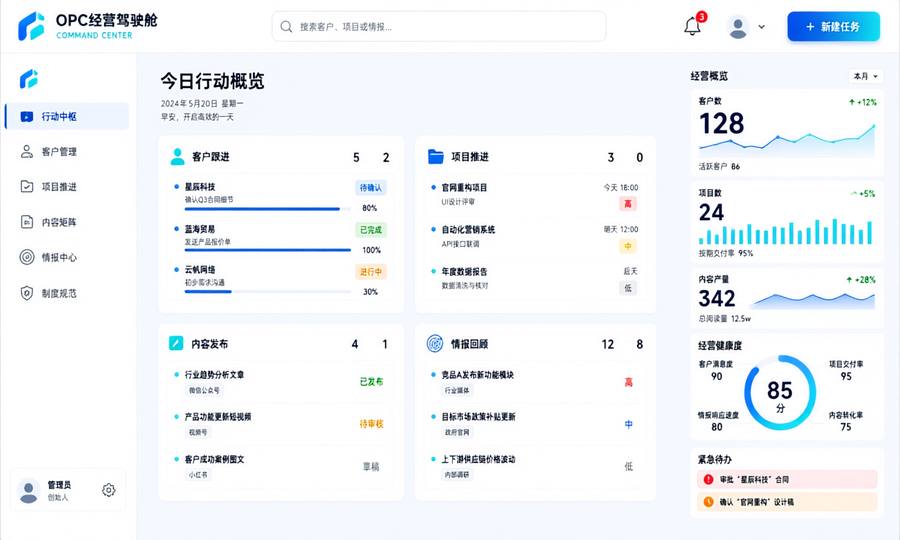Click the 客户跟进 card person icon
Image resolution: width=900 pixels, height=540 pixels.
tap(177, 157)
